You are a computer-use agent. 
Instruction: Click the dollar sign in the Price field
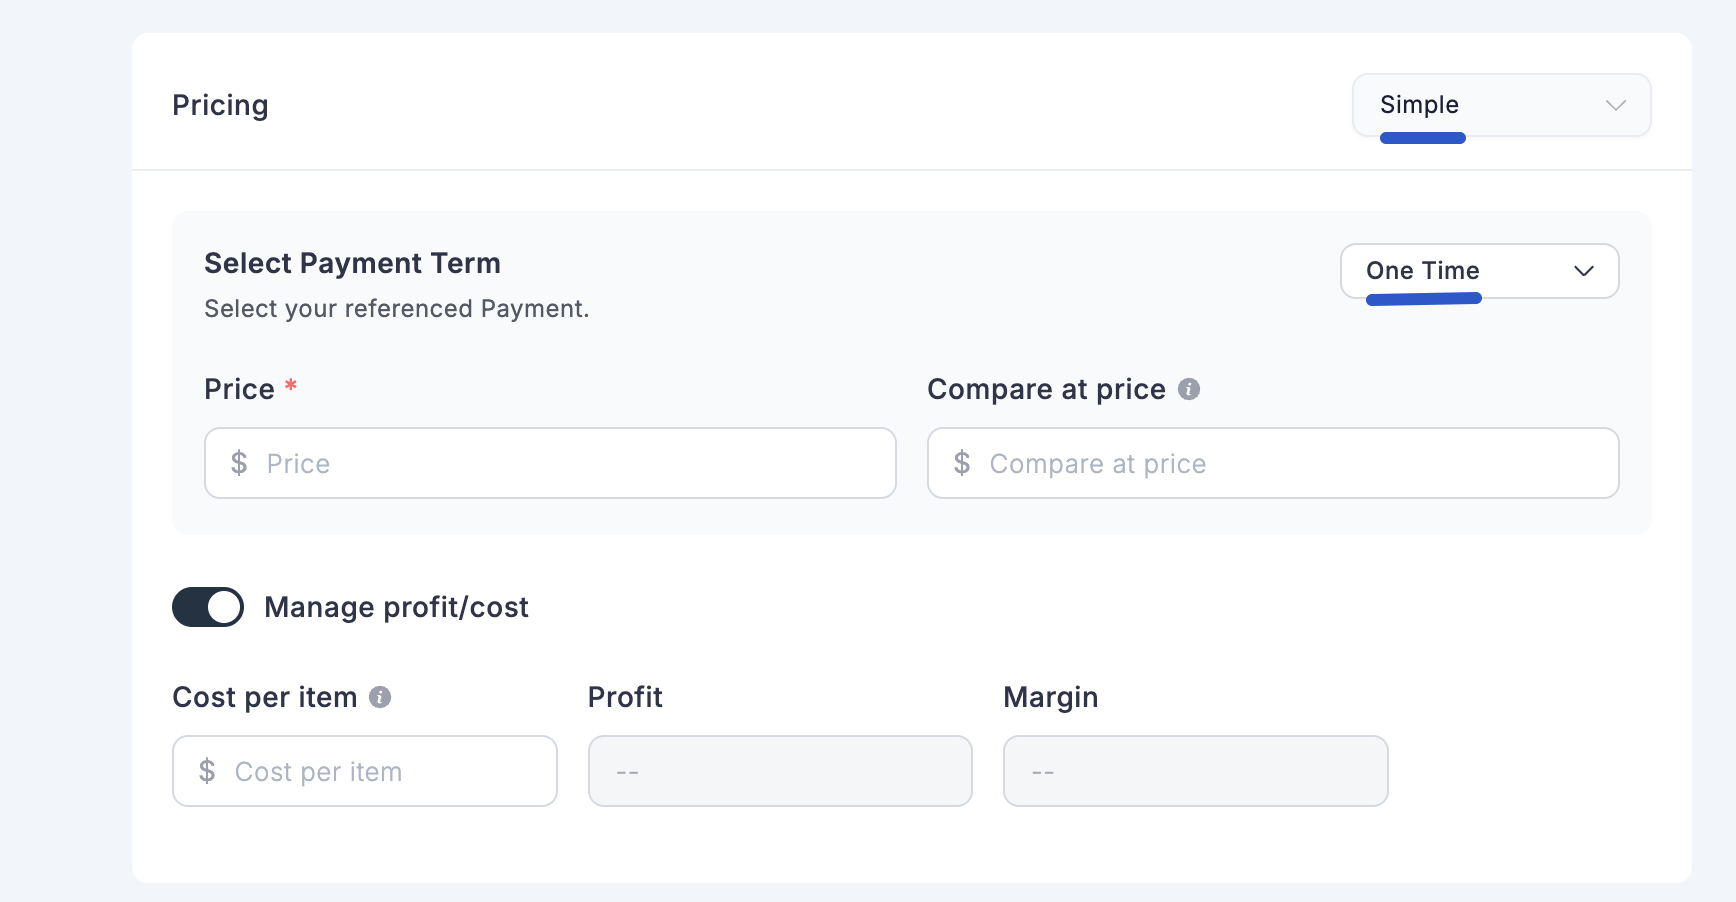click(239, 463)
